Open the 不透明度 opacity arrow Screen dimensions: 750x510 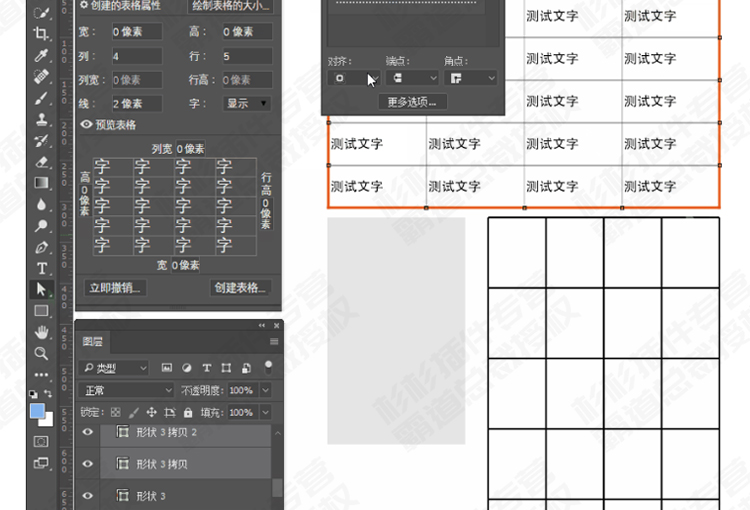[x=265, y=390]
